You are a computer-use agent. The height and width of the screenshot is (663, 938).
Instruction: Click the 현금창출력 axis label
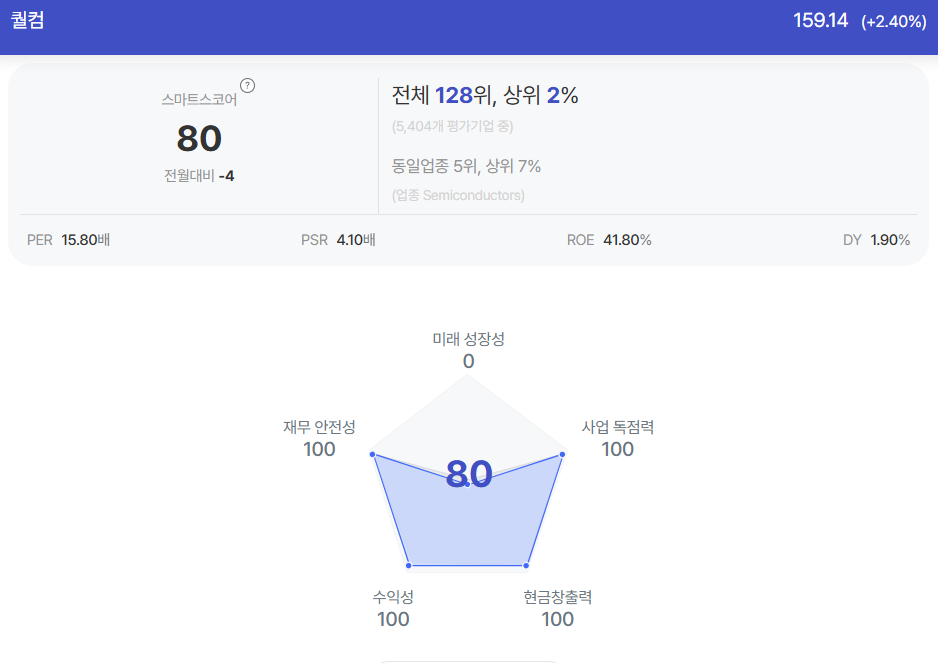click(x=558, y=597)
